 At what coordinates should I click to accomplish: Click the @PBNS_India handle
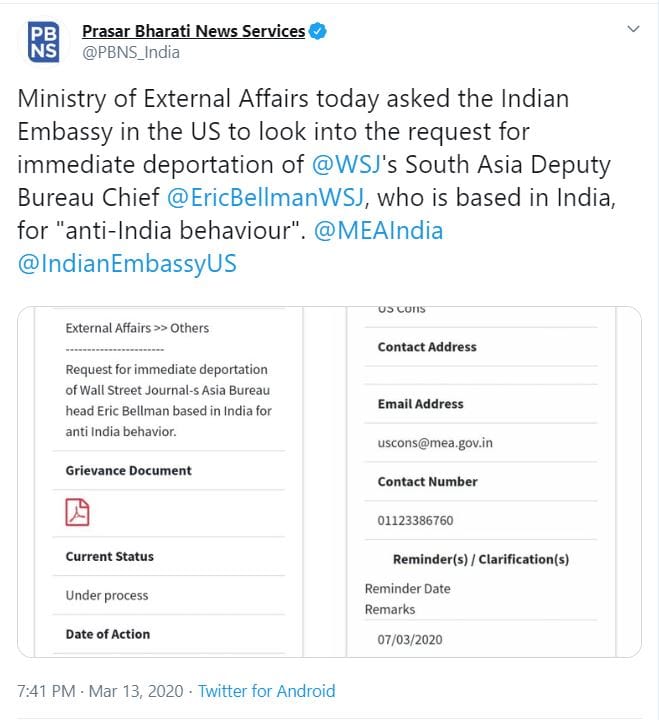pyautogui.click(x=130, y=52)
